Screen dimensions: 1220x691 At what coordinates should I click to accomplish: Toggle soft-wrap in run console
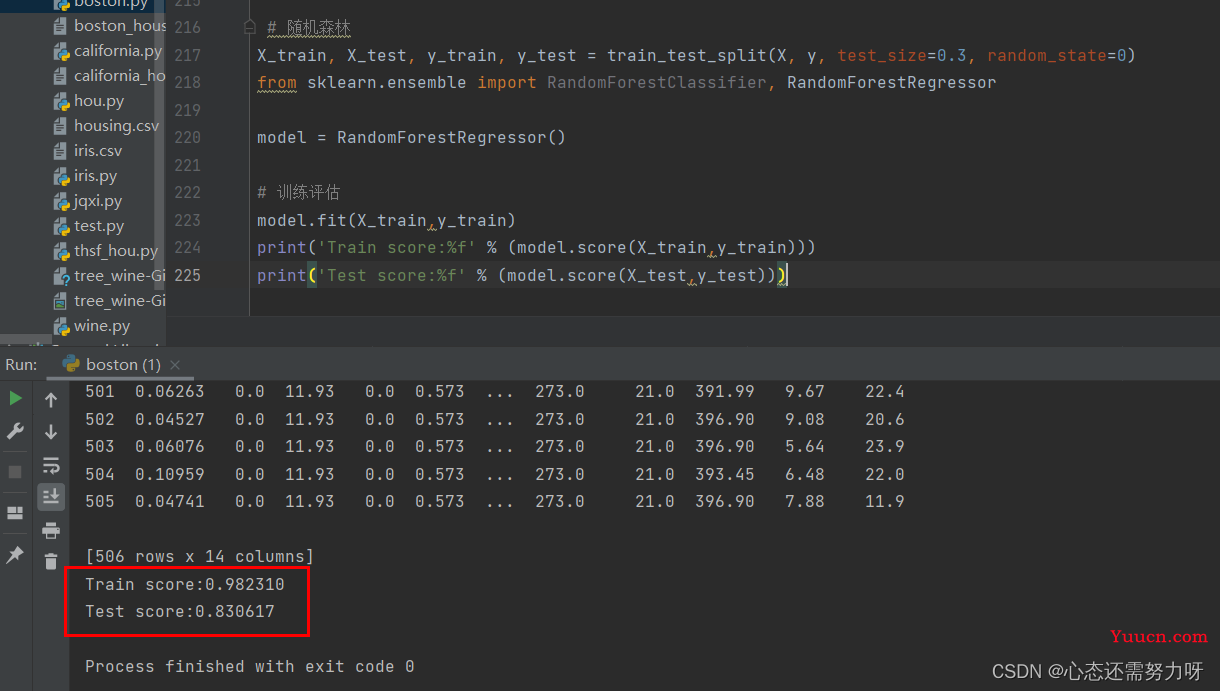click(51, 465)
